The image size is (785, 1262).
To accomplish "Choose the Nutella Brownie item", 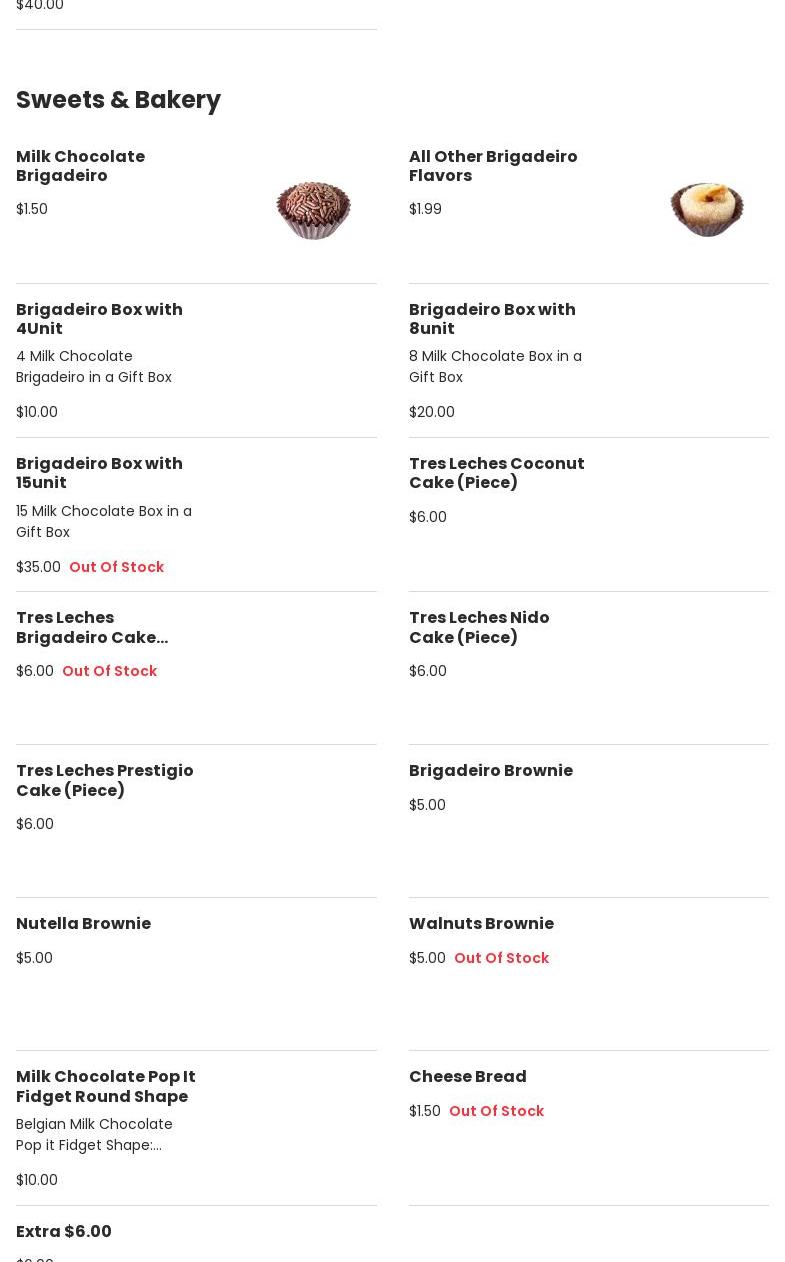I will coord(83,924).
